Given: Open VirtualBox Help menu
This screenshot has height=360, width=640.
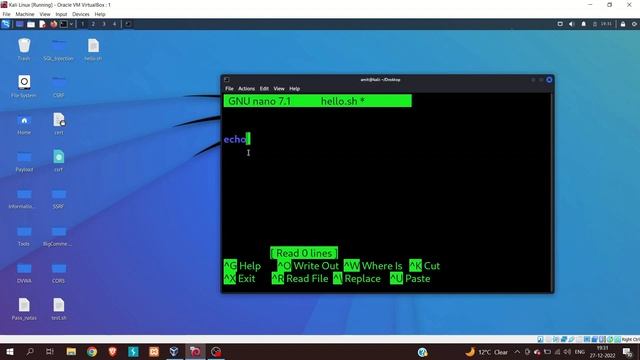Looking at the screenshot, I should pyautogui.click(x=100, y=14).
